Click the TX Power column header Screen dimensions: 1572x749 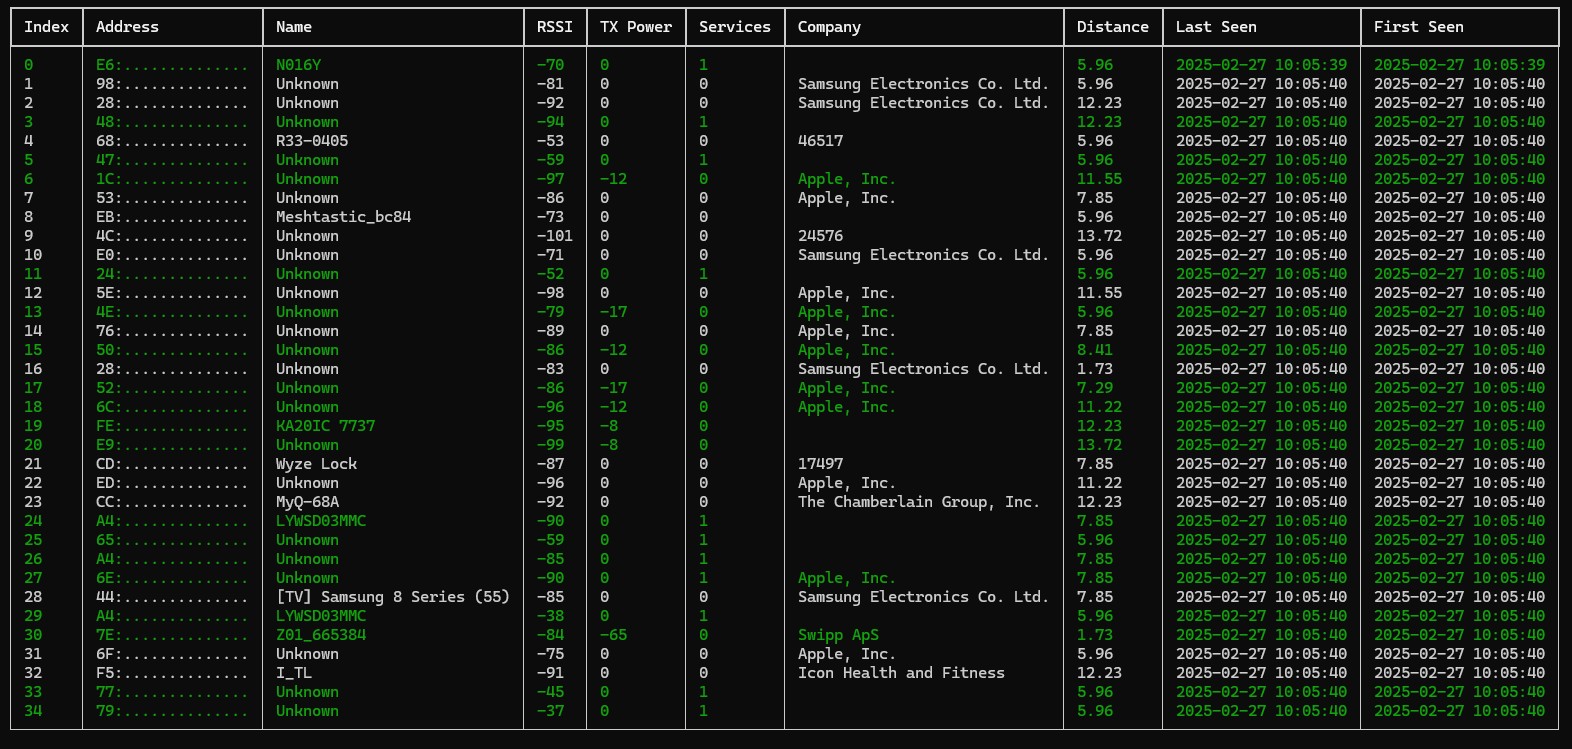coord(636,27)
